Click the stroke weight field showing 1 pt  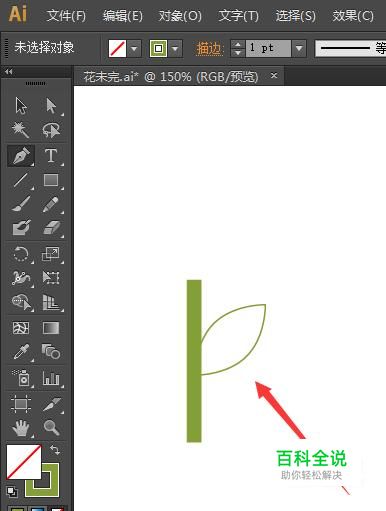click(269, 49)
